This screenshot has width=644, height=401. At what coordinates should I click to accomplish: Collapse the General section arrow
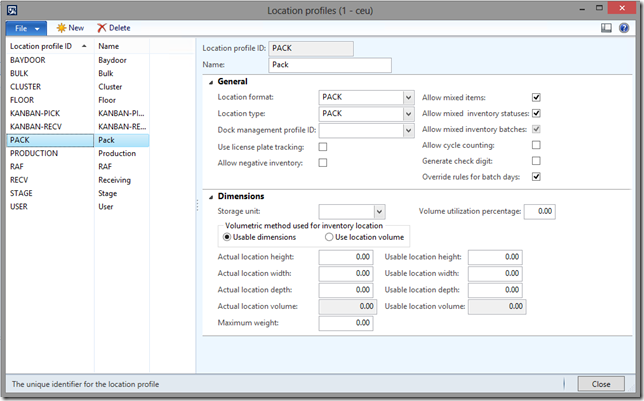(x=209, y=82)
